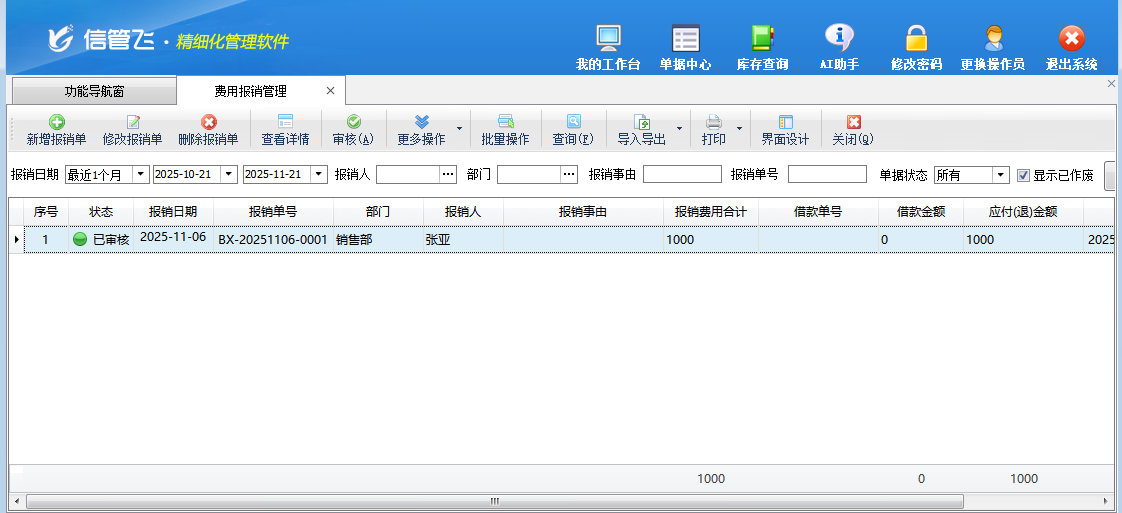The height and width of the screenshot is (513, 1122).
Task: Click the 报销事由 input field
Action: click(x=681, y=175)
